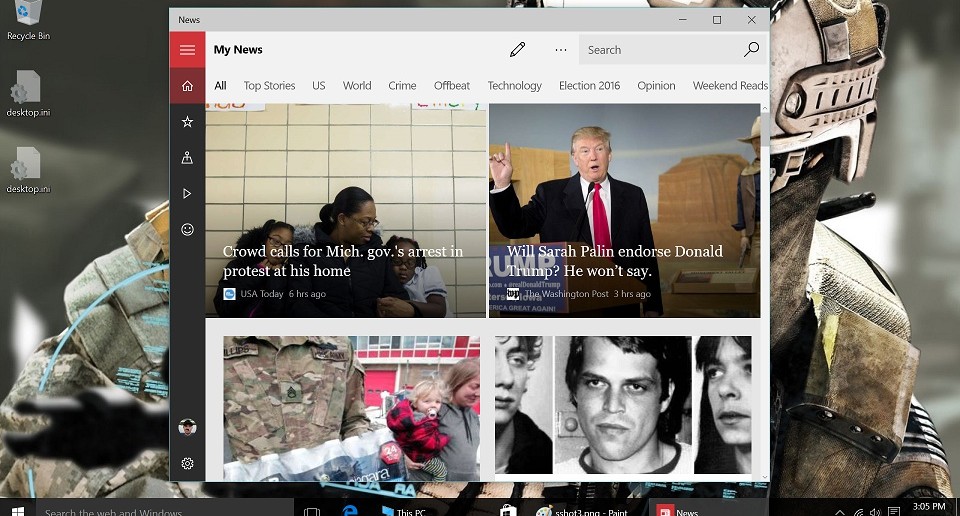Open the soldier with water bottles story
Image resolution: width=960 pixels, height=516 pixels.
click(x=351, y=408)
